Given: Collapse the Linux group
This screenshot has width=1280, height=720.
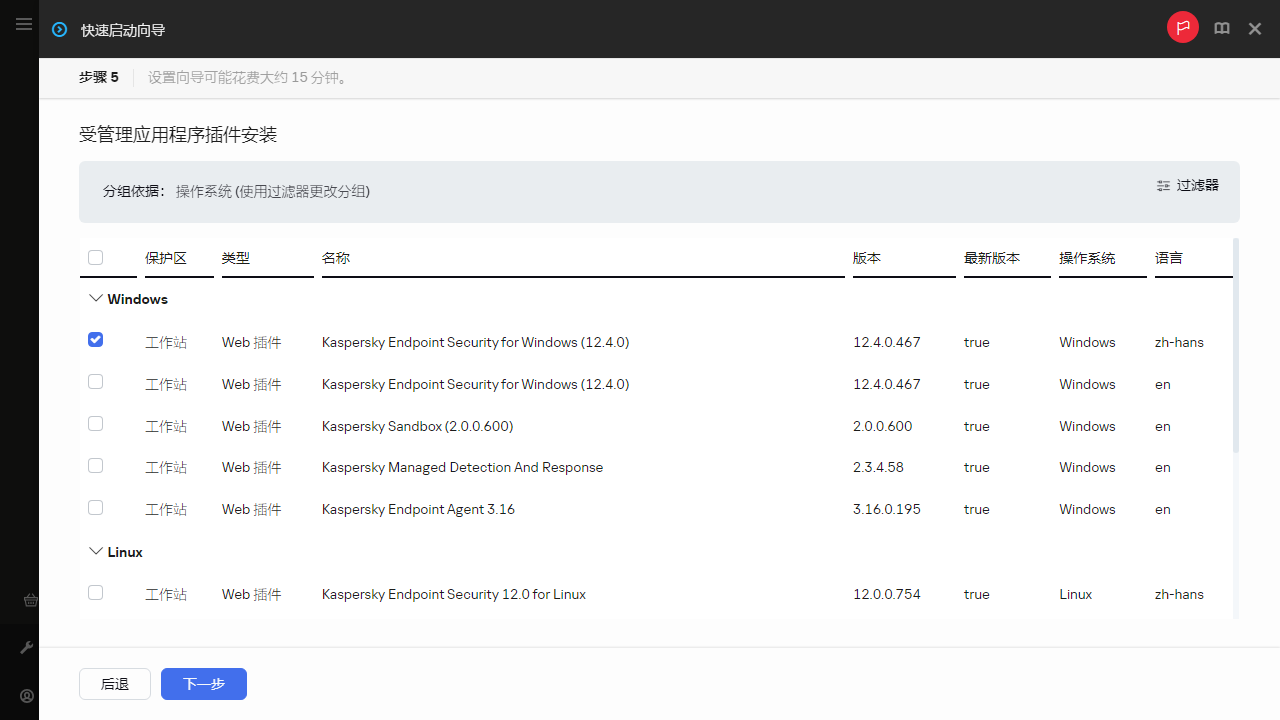Looking at the screenshot, I should coord(96,551).
